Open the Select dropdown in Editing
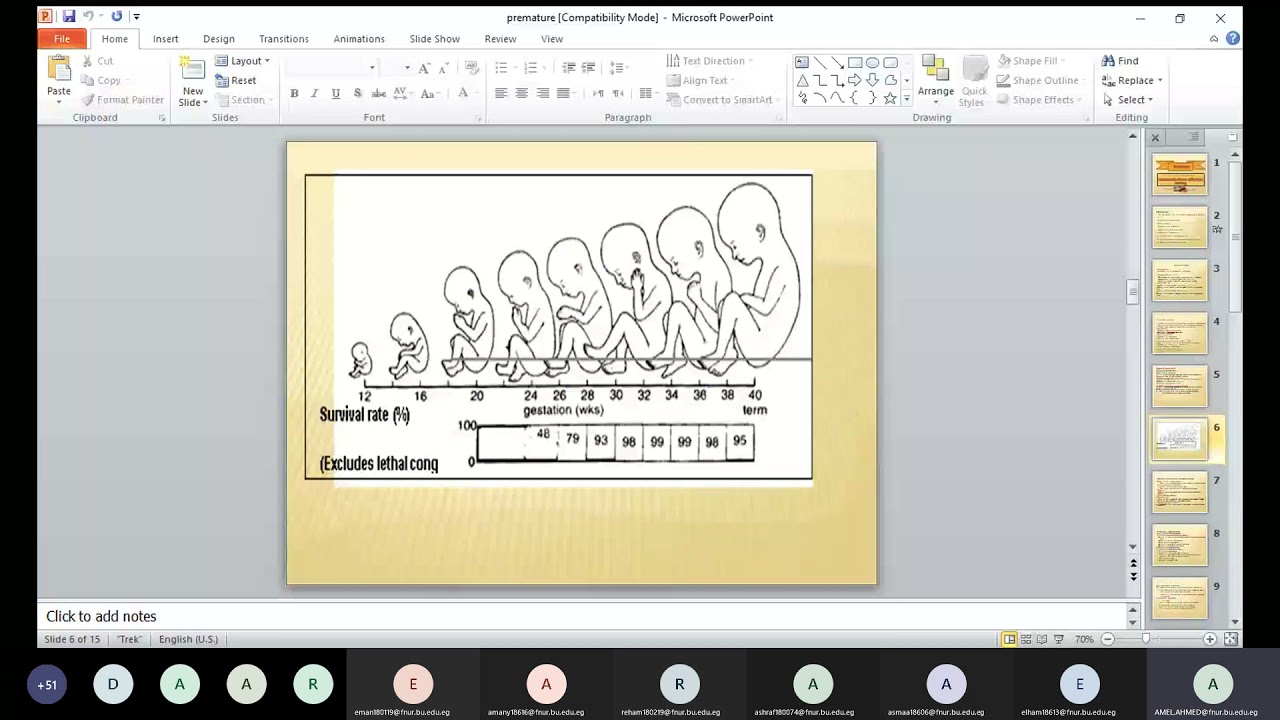 point(1128,100)
